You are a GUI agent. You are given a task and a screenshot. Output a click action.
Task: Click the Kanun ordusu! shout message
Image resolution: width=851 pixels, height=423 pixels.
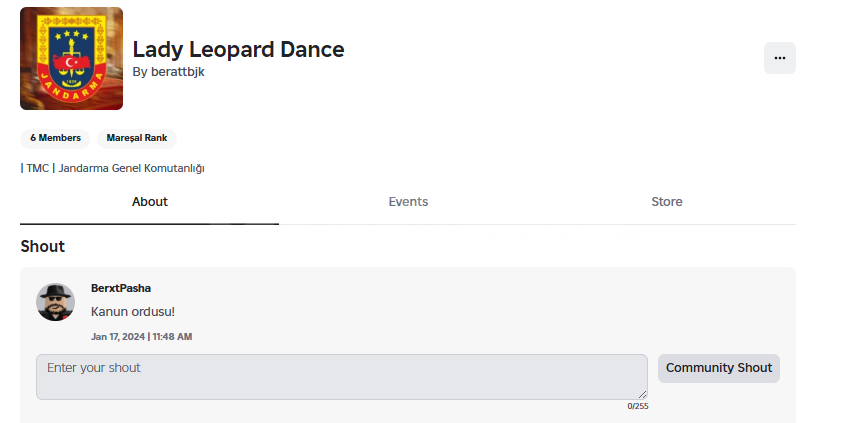point(133,312)
